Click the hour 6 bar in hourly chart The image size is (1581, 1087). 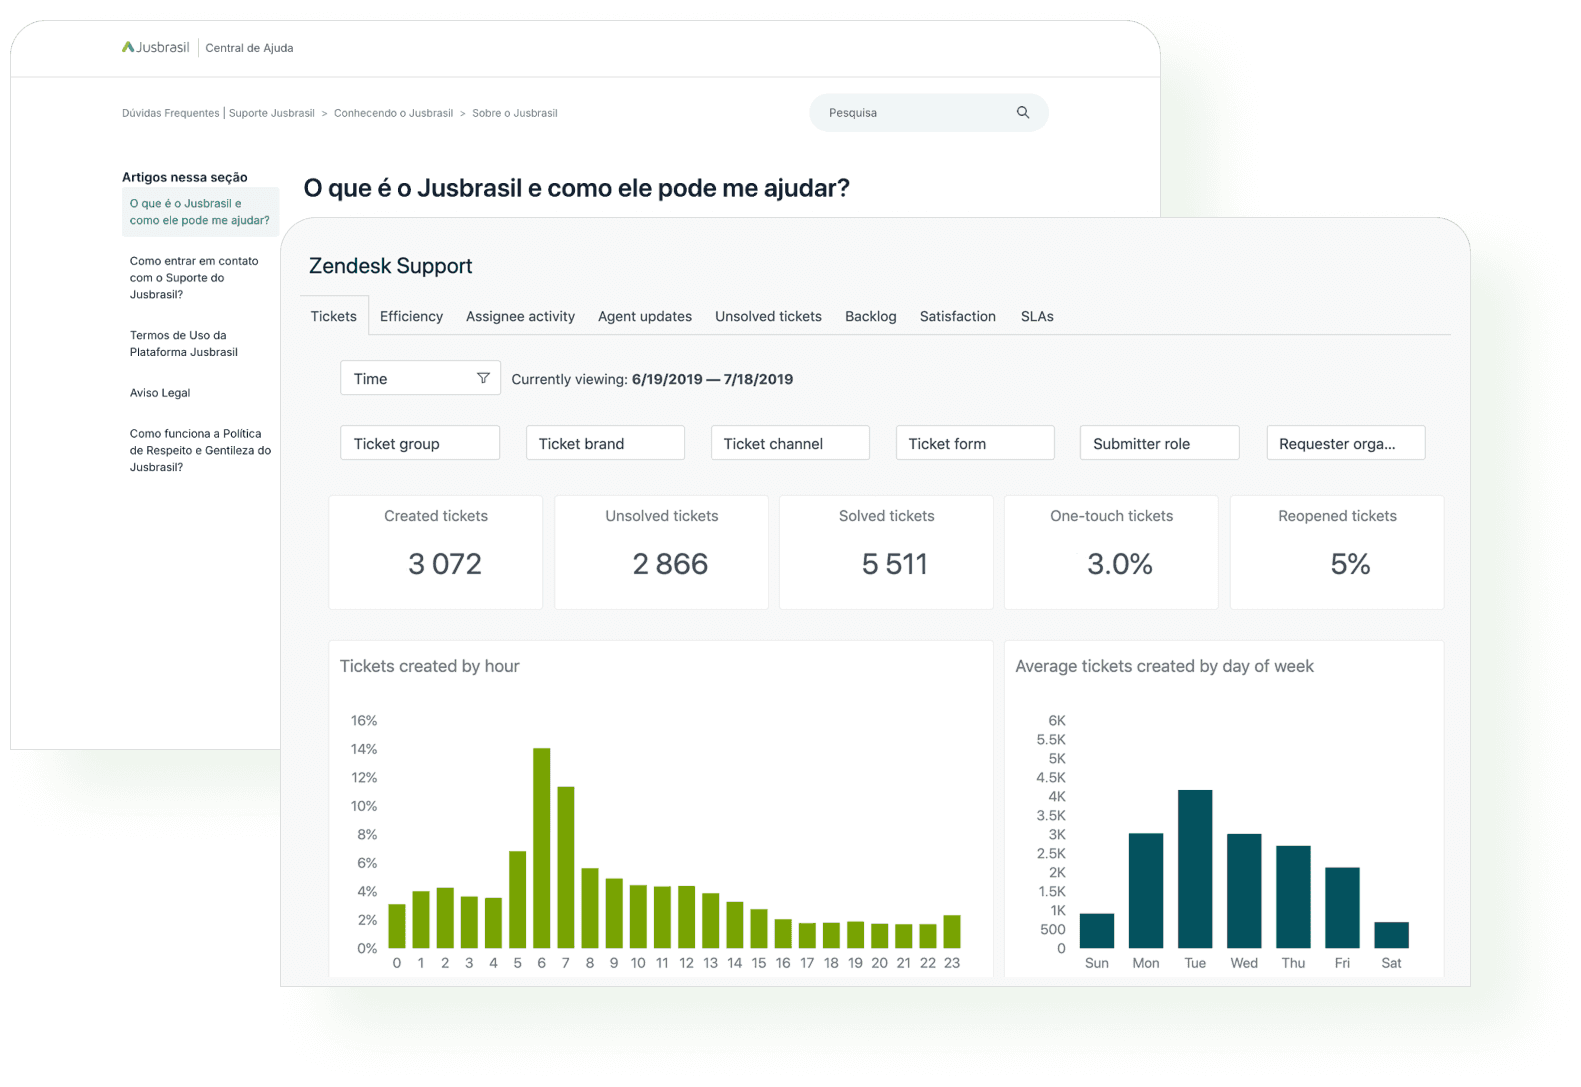coord(542,848)
